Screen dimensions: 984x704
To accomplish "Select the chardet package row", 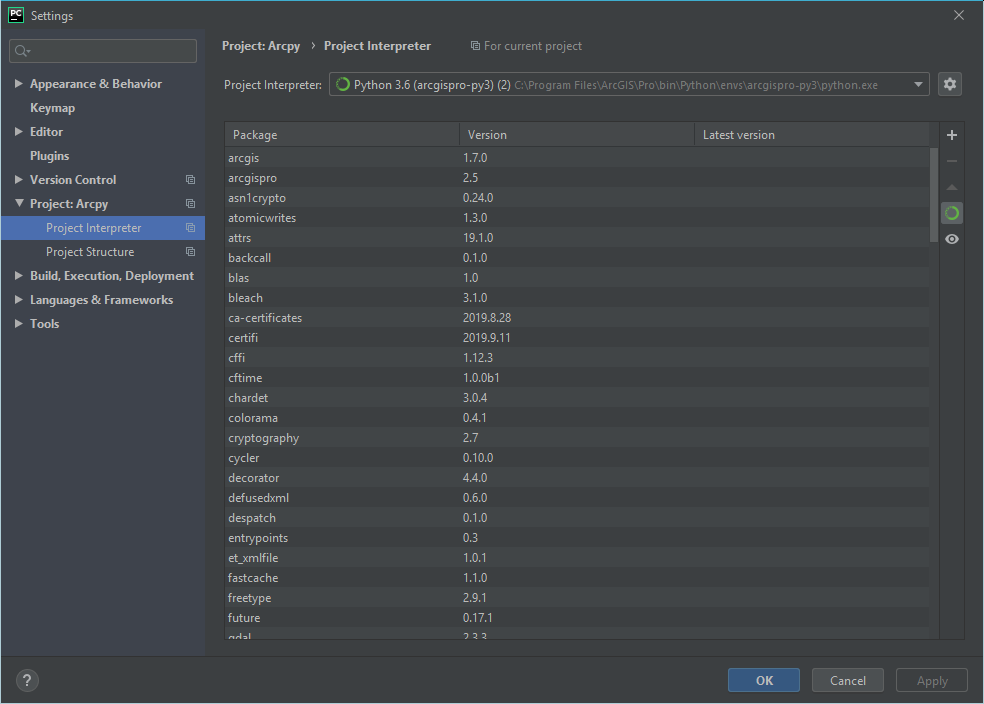I will point(577,398).
